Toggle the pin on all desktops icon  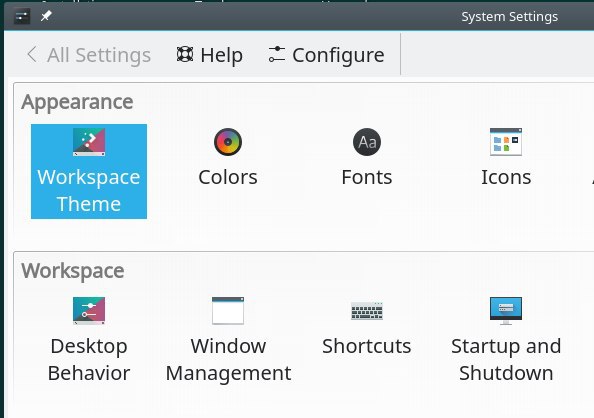[x=46, y=16]
